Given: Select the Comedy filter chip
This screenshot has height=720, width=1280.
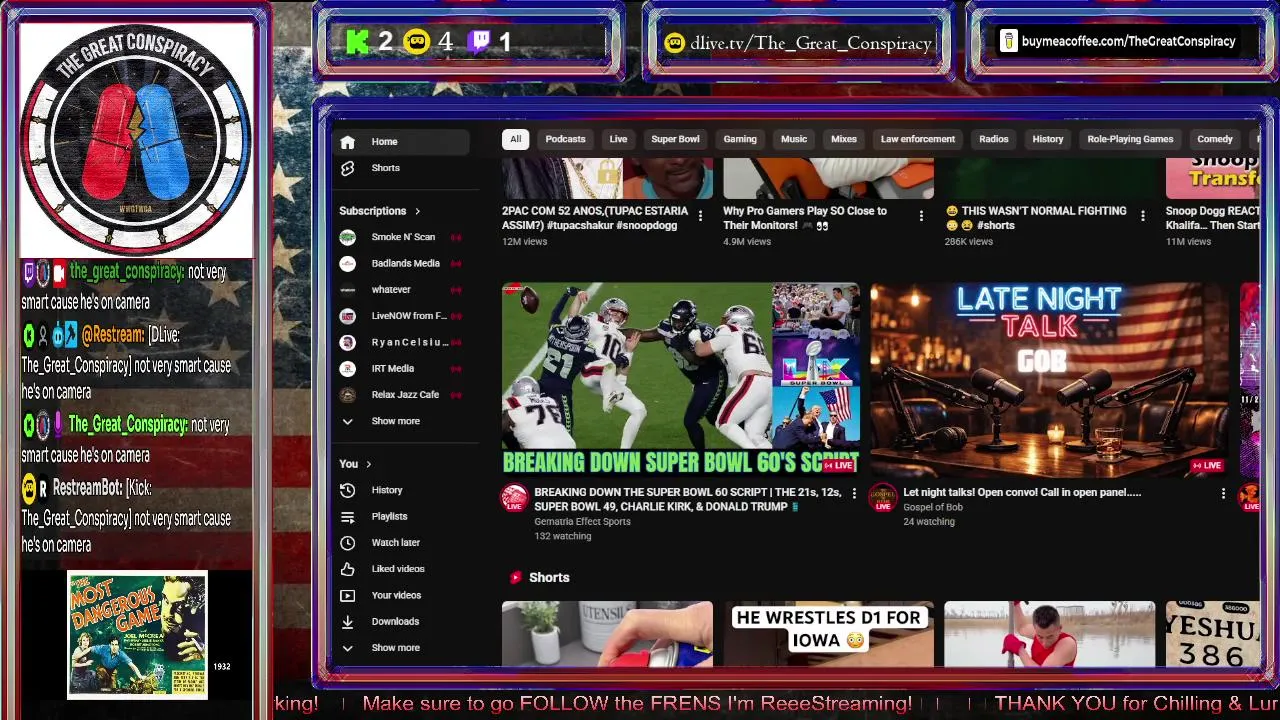Looking at the screenshot, I should click(1215, 139).
